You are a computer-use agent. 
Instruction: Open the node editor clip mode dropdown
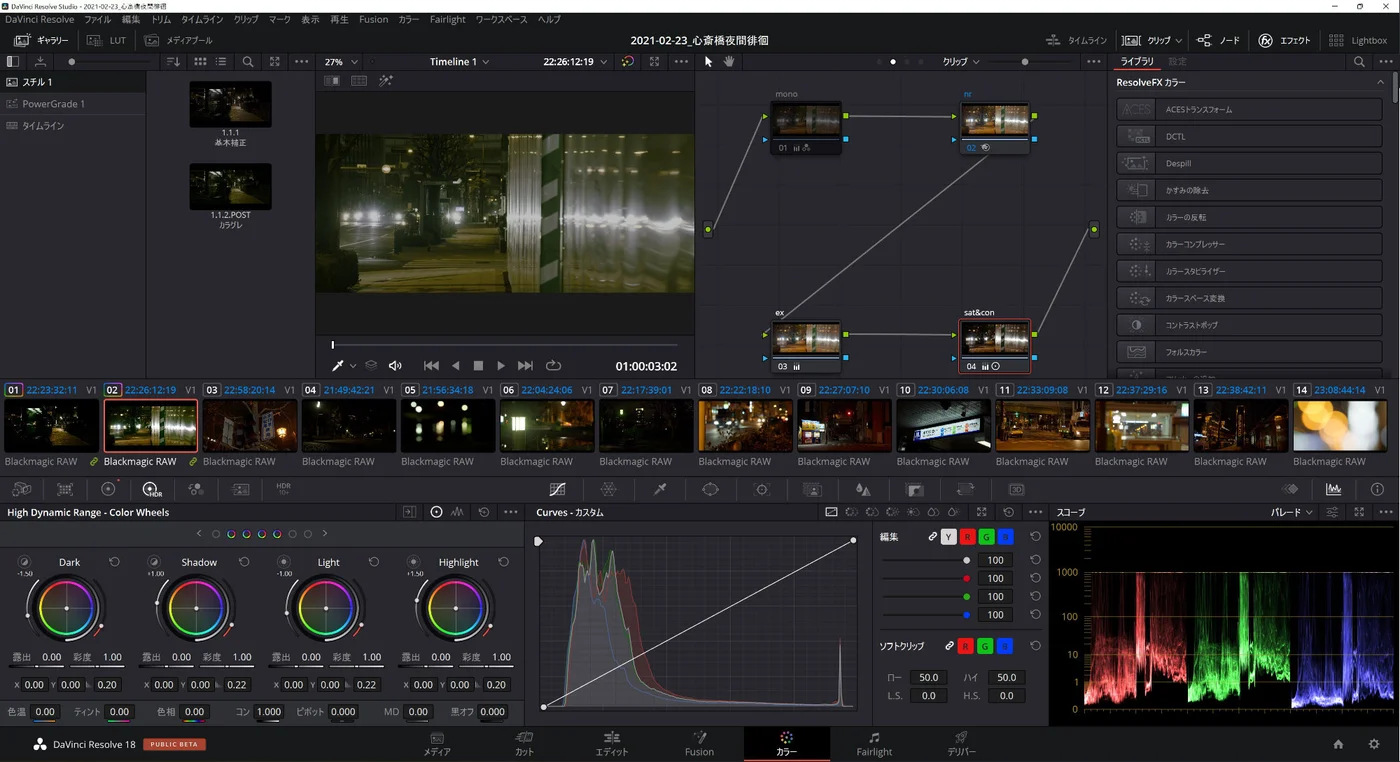click(961, 61)
